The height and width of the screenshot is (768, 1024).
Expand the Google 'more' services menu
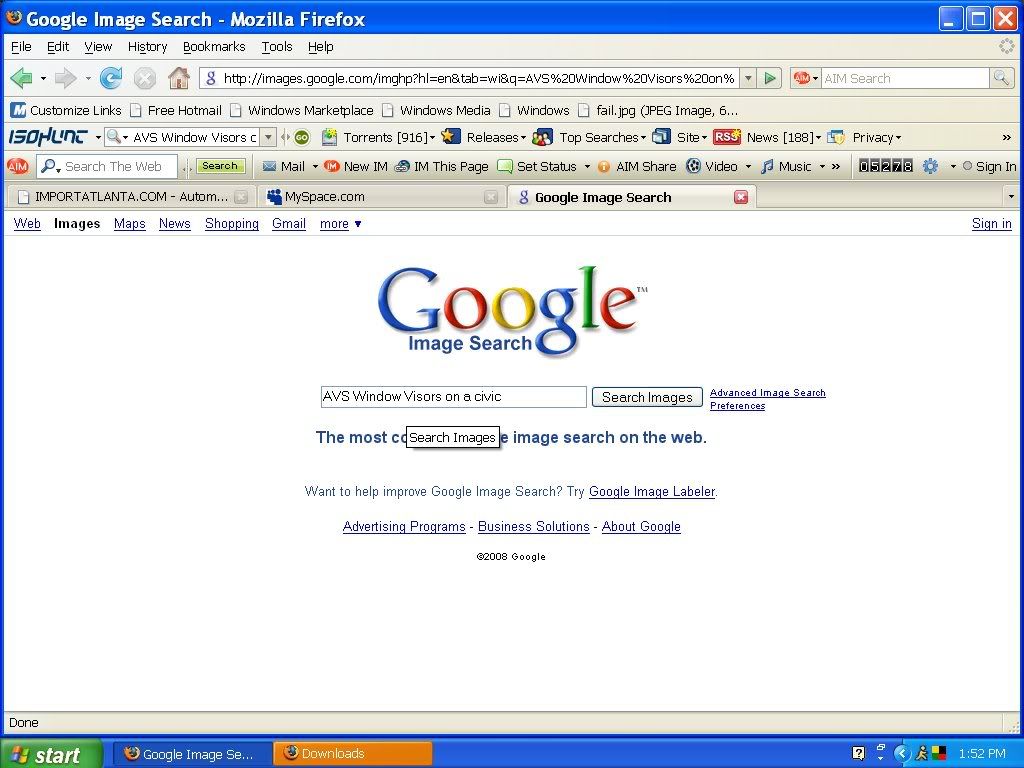coord(340,224)
